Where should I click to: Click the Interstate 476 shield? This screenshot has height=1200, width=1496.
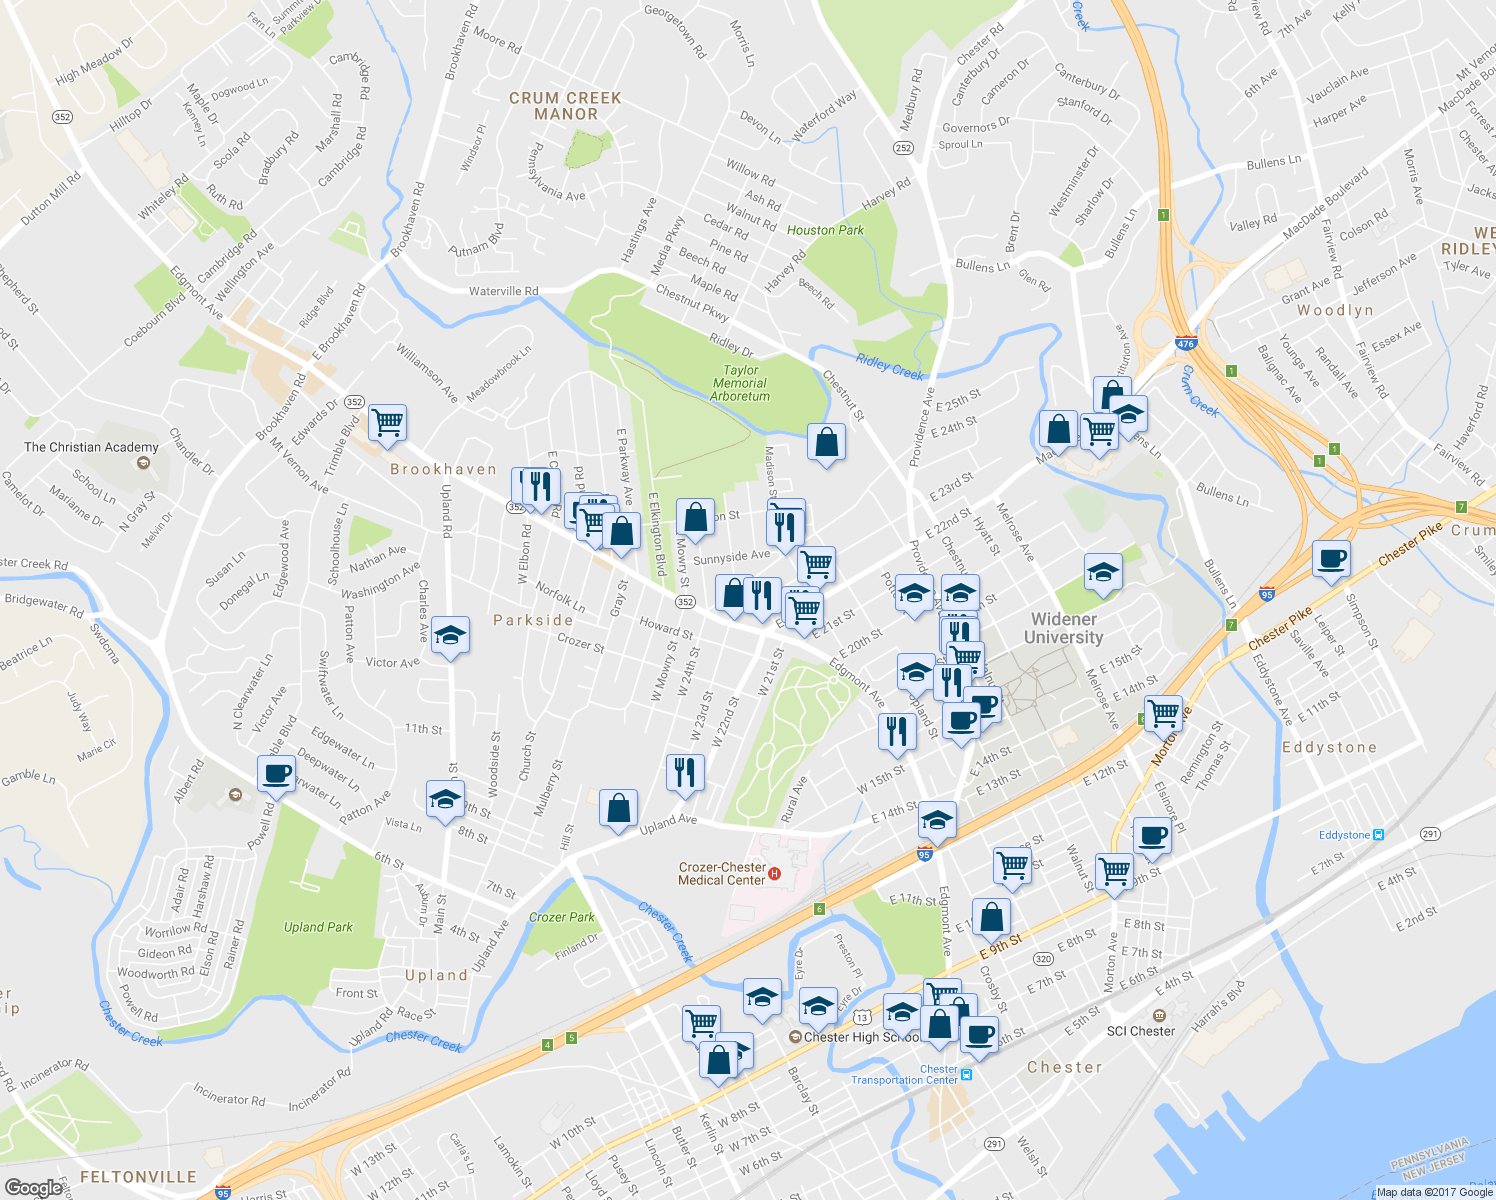tap(1186, 343)
